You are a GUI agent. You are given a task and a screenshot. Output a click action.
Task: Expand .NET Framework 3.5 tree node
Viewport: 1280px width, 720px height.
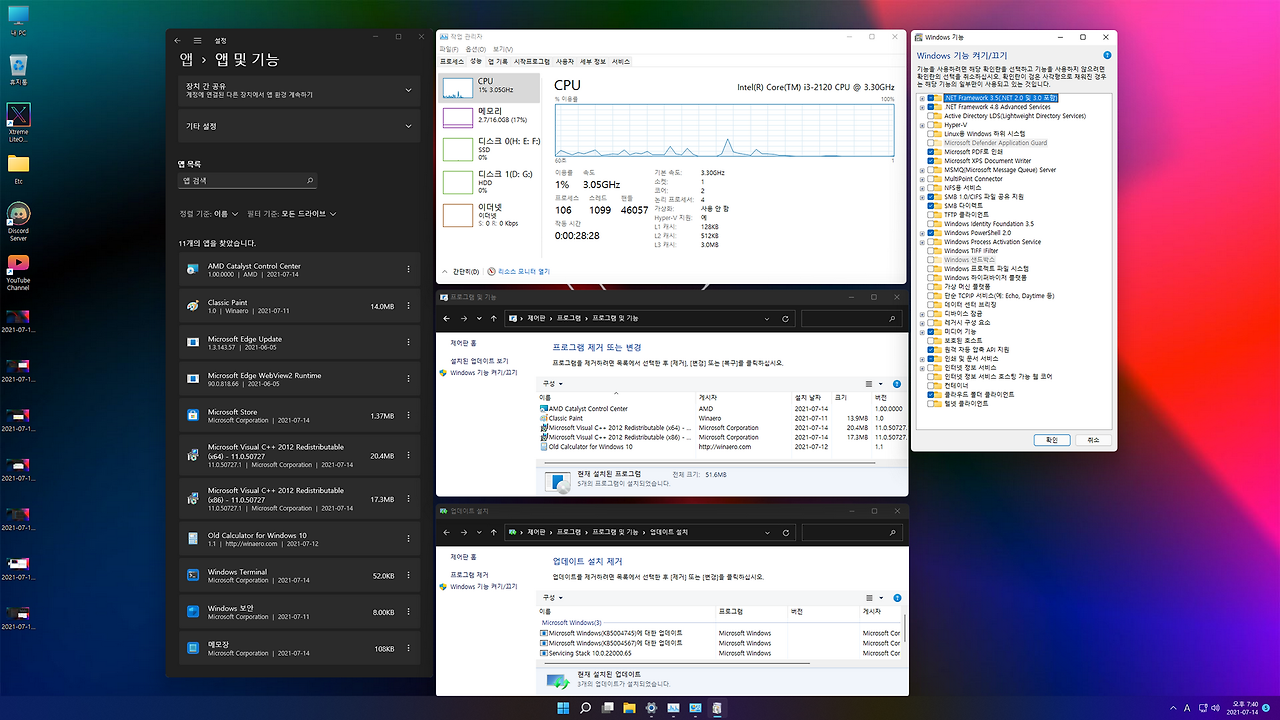(921, 98)
